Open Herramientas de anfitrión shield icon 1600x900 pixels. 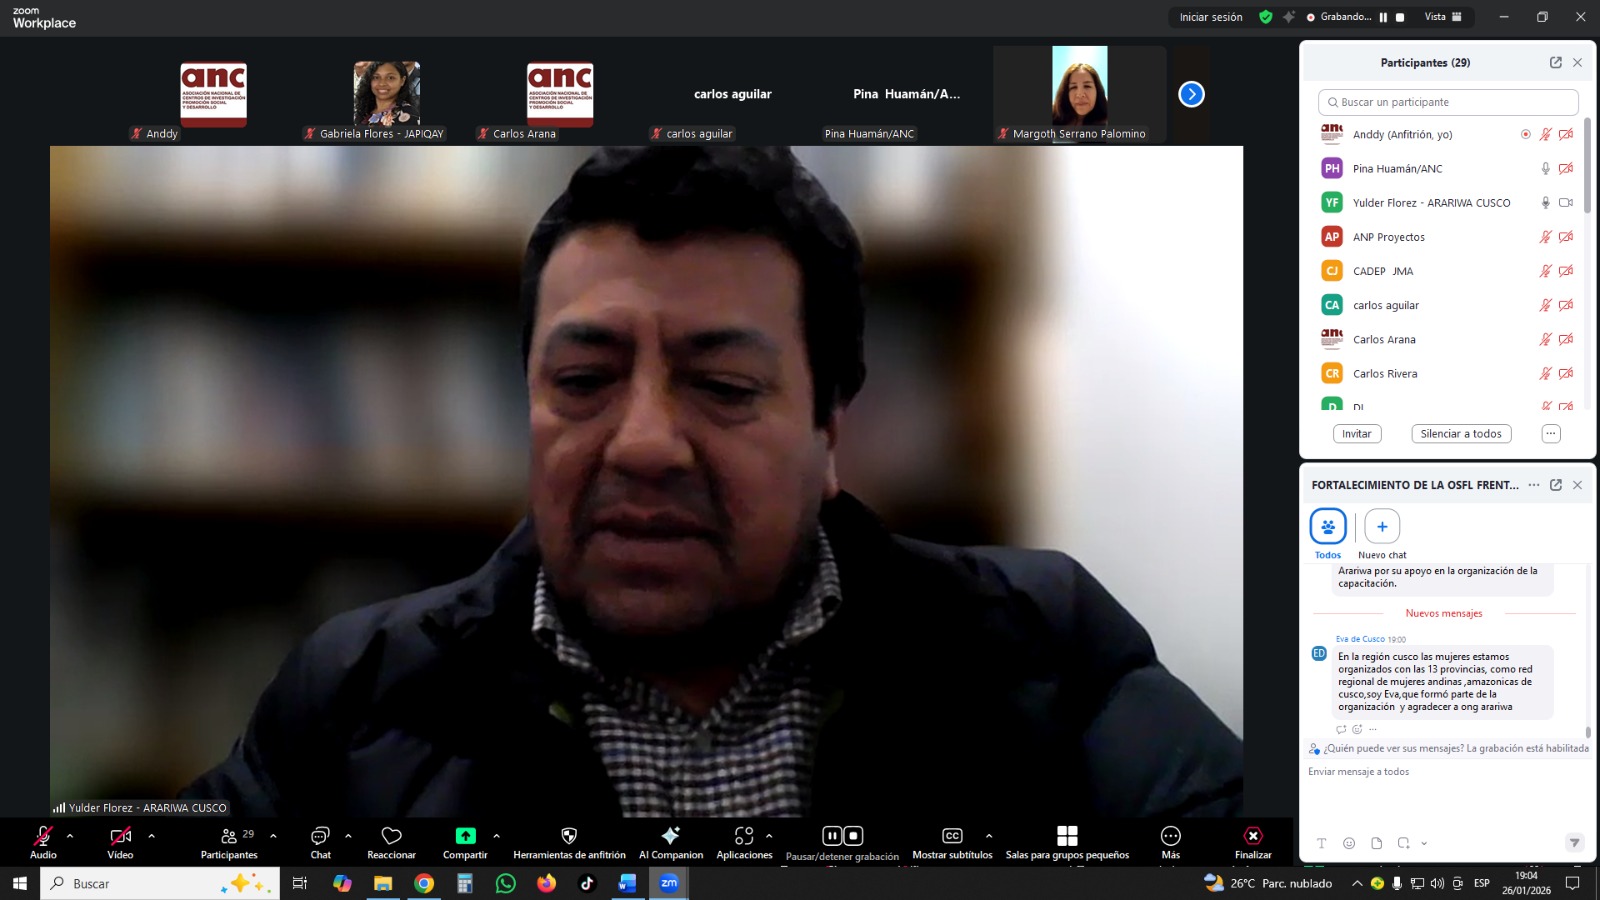(x=569, y=836)
